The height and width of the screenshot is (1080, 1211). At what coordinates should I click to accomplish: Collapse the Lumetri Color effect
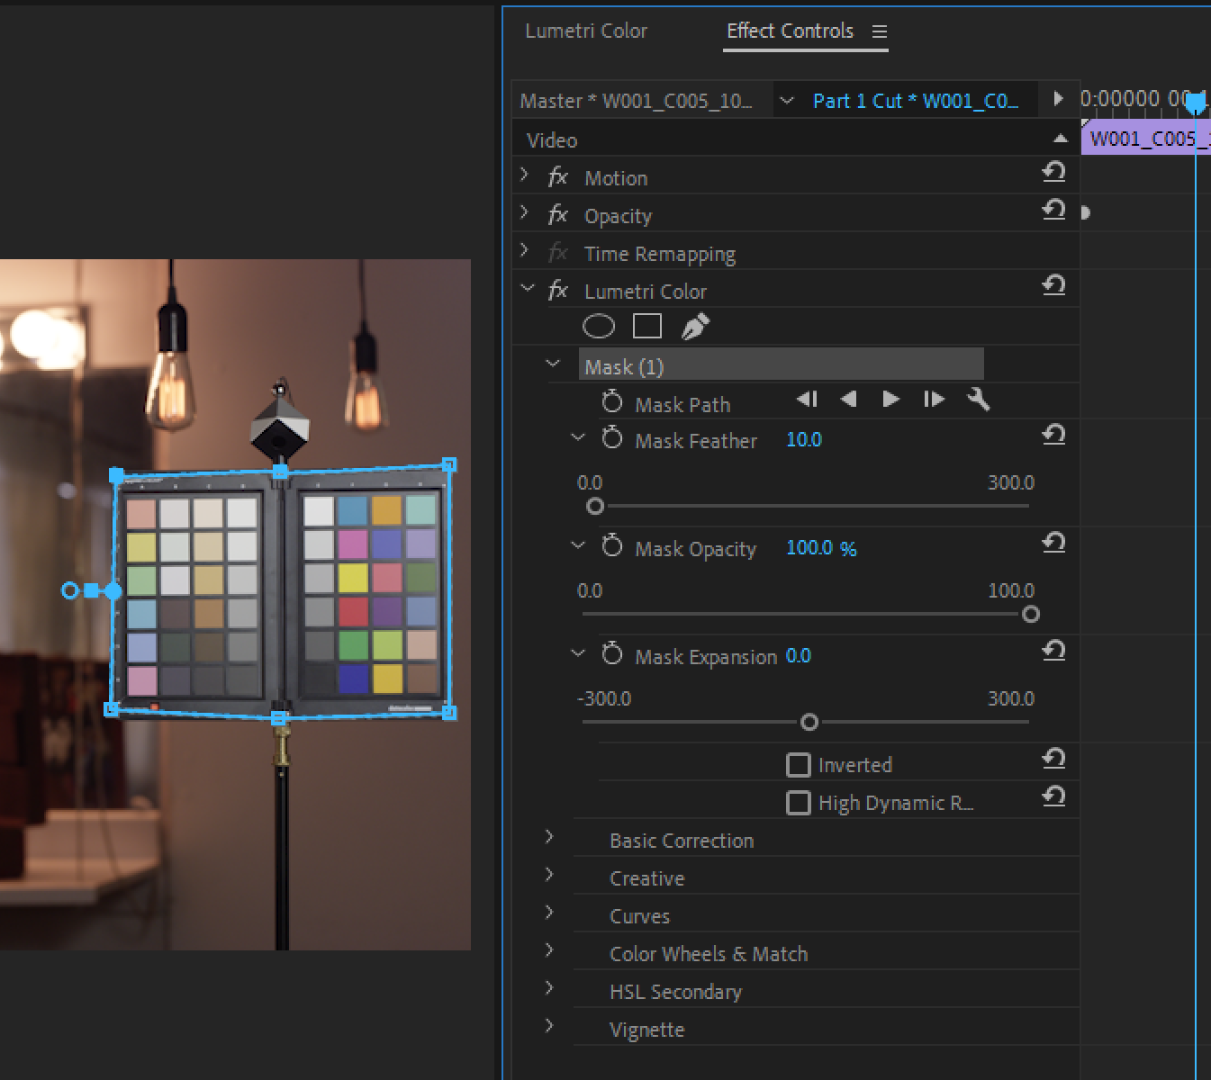point(527,289)
